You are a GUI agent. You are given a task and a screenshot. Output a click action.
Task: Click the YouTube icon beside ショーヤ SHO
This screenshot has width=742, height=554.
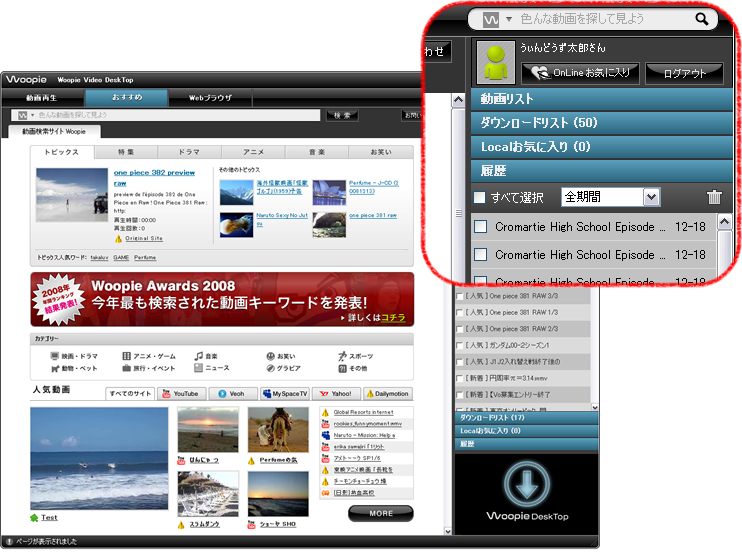252,524
